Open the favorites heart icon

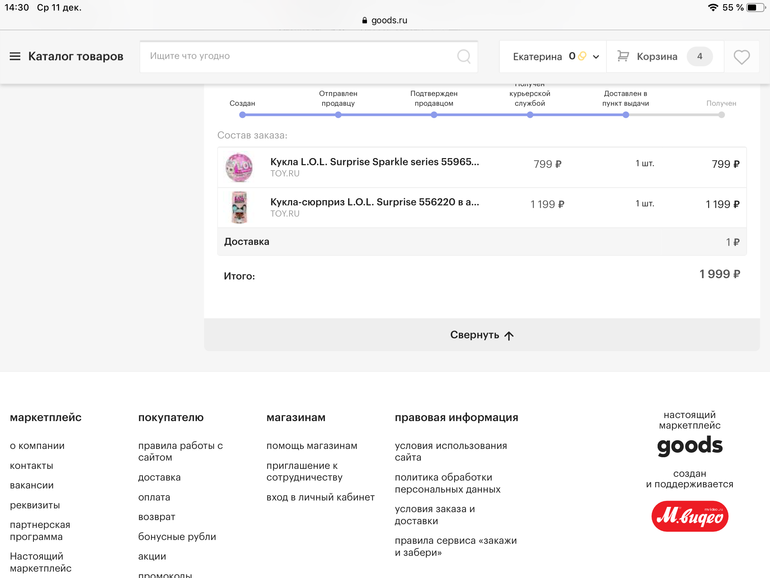pyautogui.click(x=742, y=57)
